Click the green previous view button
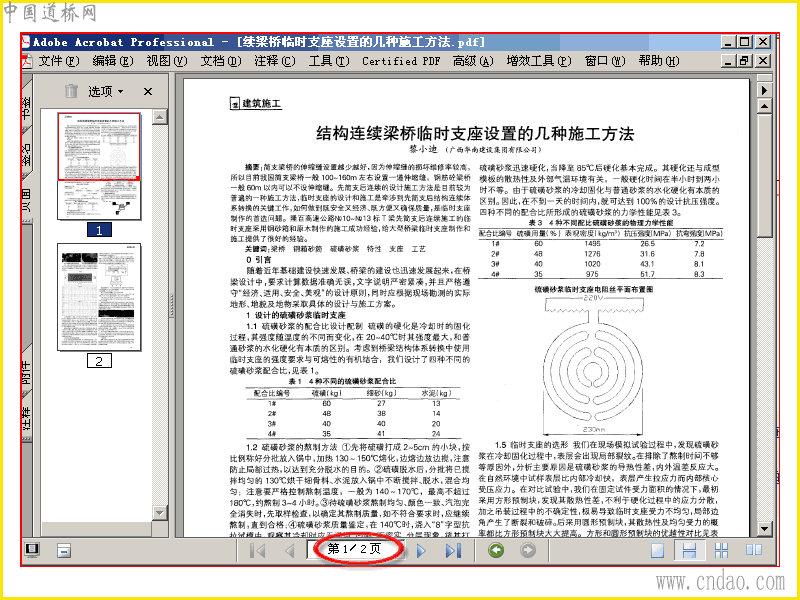Screen dimensions: 800x600 496,550
